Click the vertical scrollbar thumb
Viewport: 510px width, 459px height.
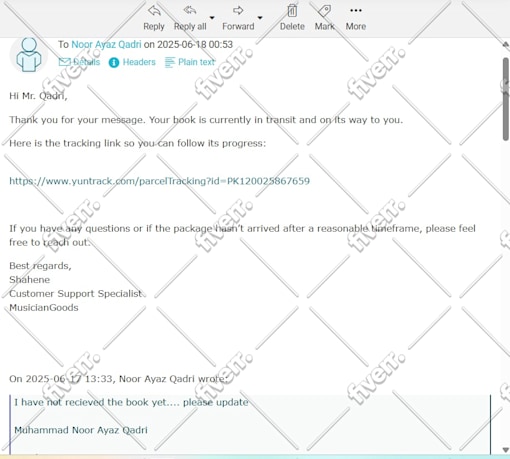[x=506, y=99]
